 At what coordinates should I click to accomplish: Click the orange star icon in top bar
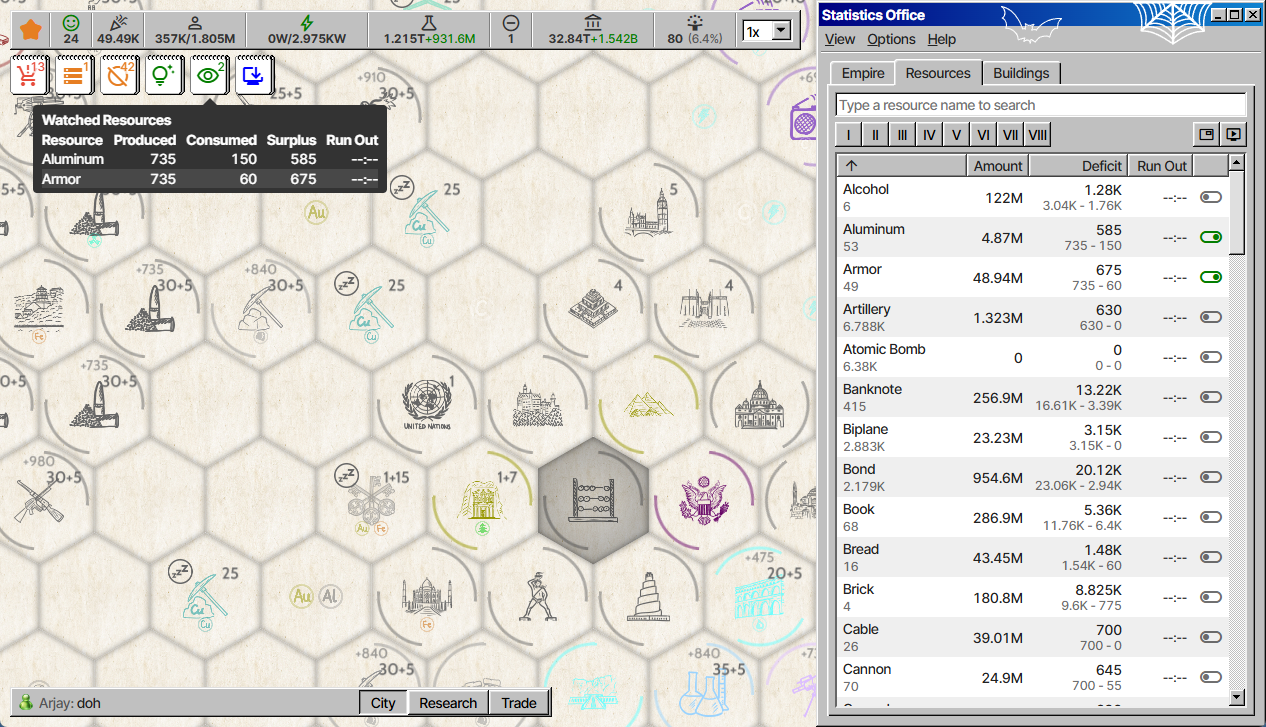click(x=30, y=30)
